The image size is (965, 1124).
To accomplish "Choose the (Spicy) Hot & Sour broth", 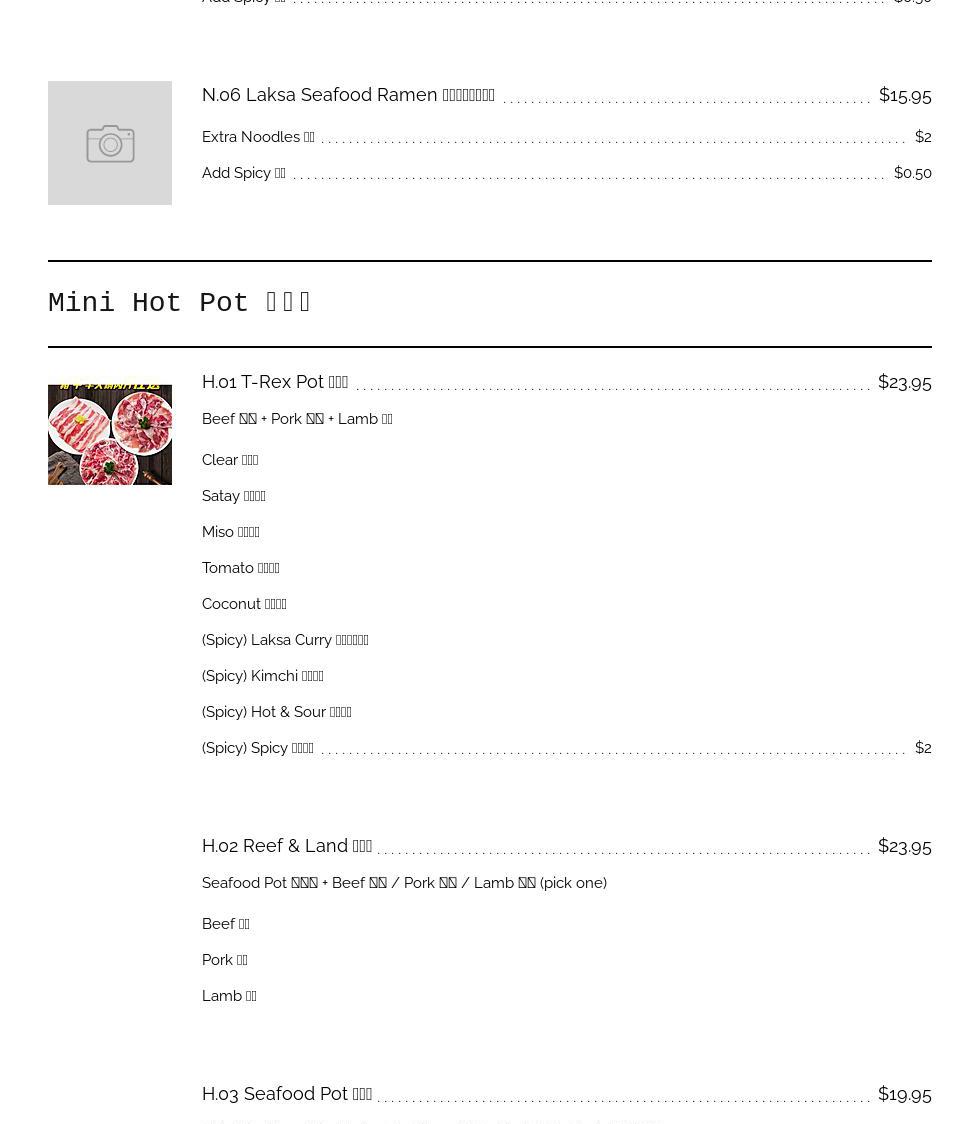I will [x=277, y=712].
